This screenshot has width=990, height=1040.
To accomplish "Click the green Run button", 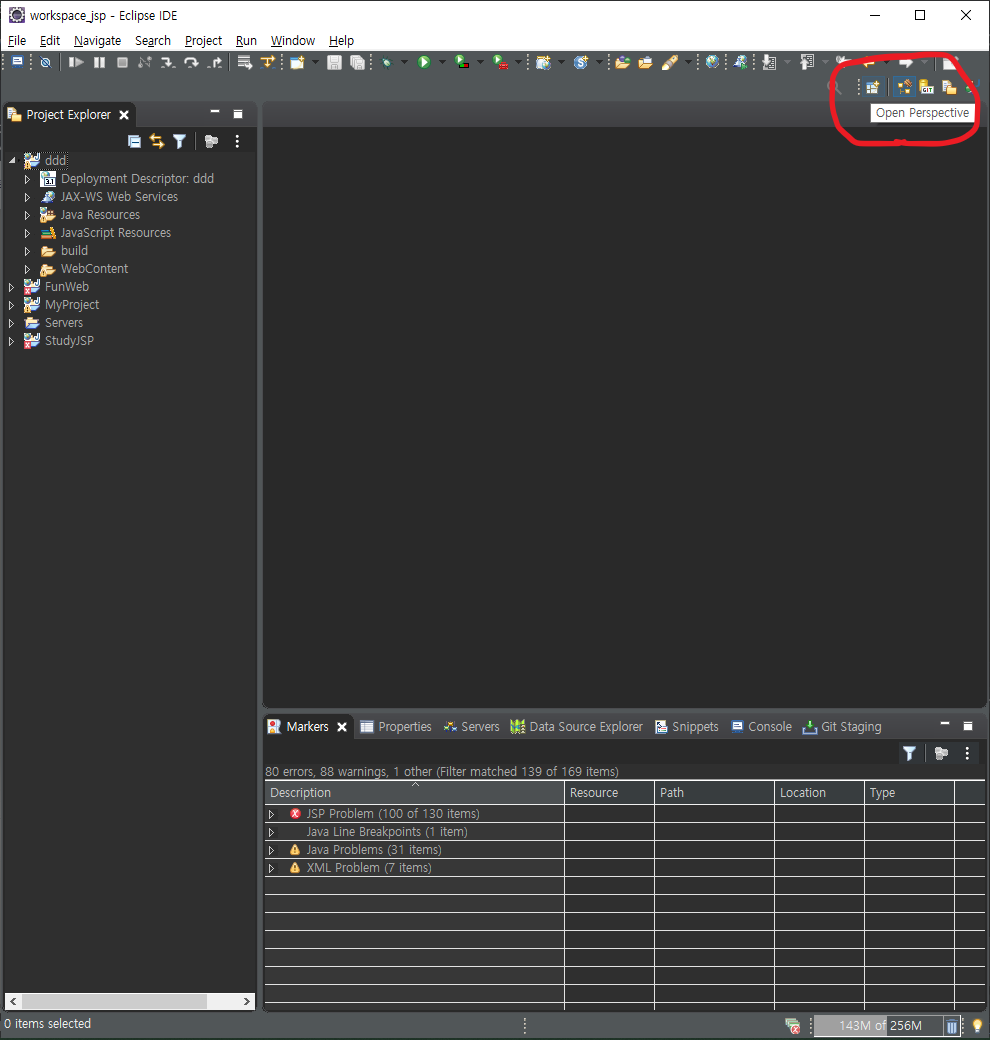I will point(424,62).
